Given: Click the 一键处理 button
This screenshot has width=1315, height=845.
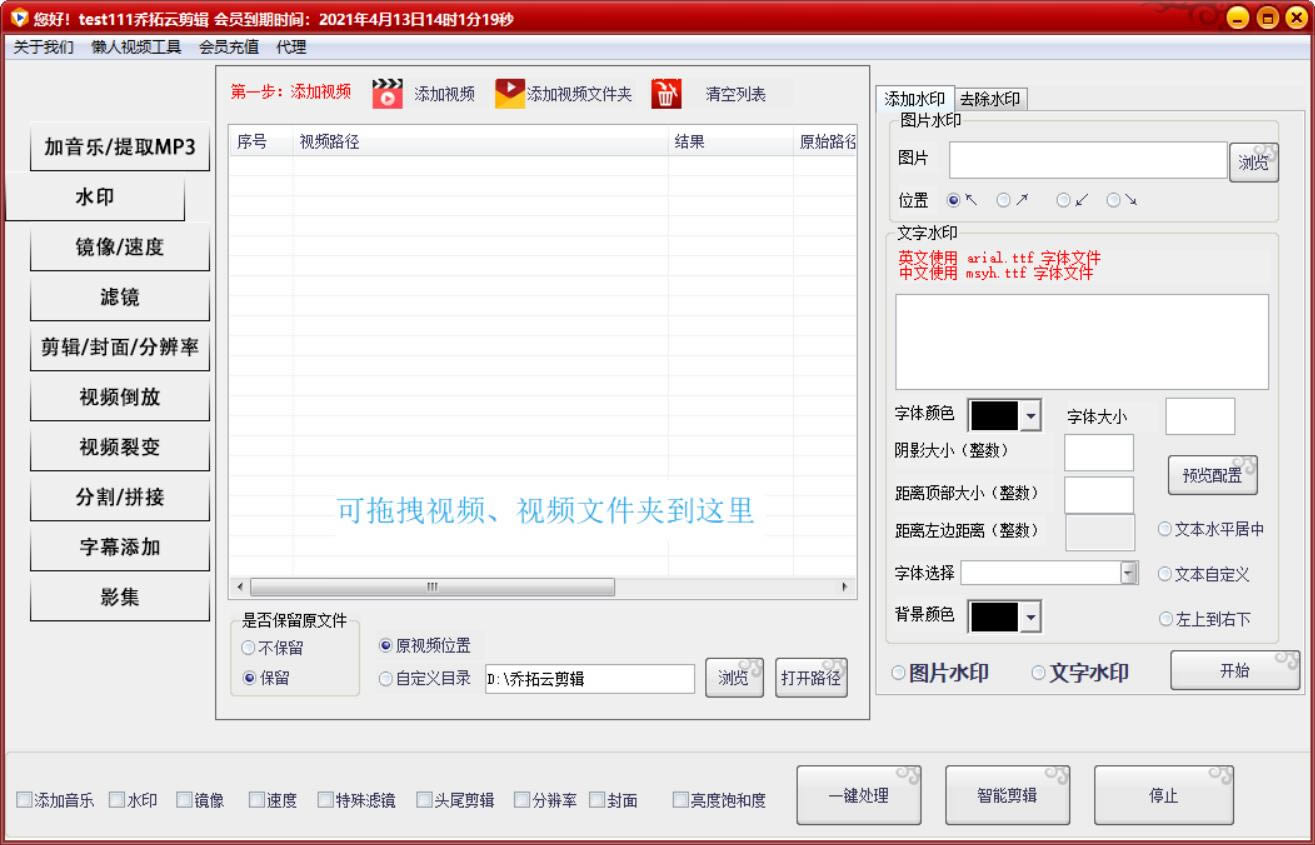Looking at the screenshot, I should pos(859,796).
